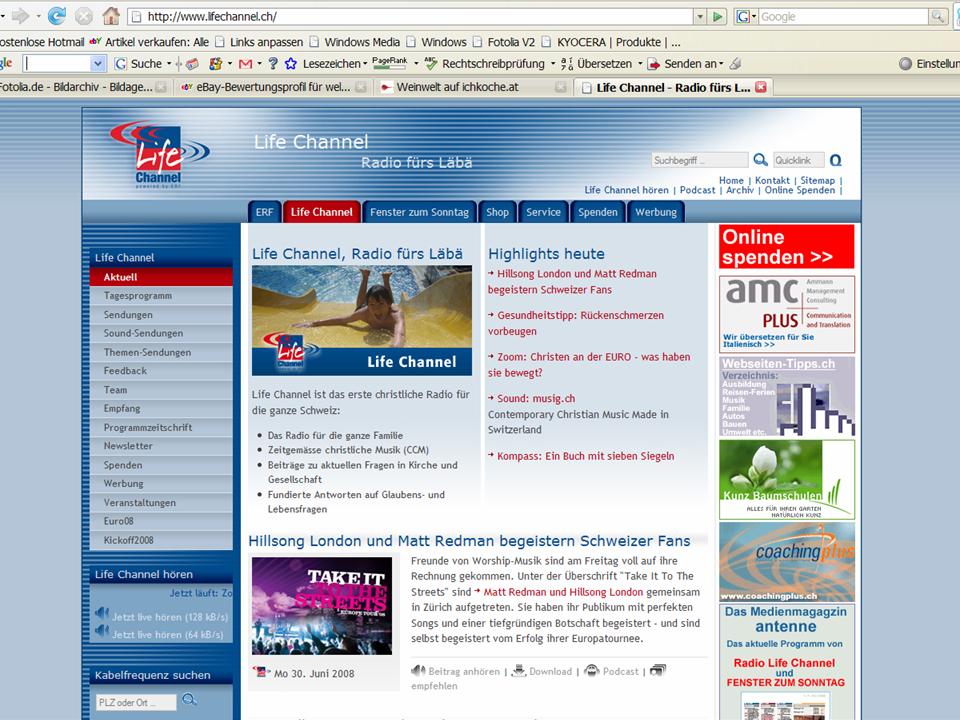Image resolution: width=960 pixels, height=720 pixels.
Task: Click the Online spenden red banner
Action: pos(786,247)
